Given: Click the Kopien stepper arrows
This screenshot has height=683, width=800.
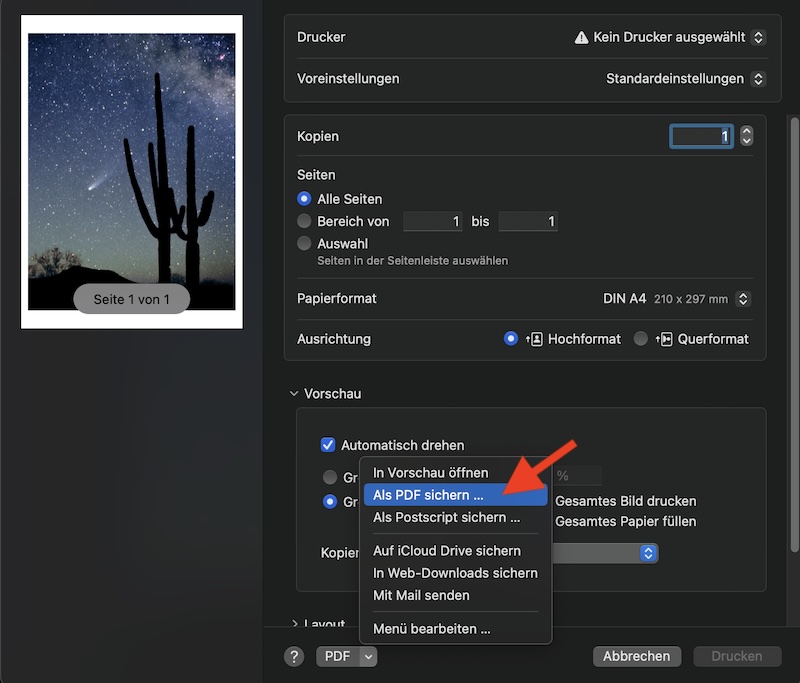Looking at the screenshot, I should coord(746,136).
